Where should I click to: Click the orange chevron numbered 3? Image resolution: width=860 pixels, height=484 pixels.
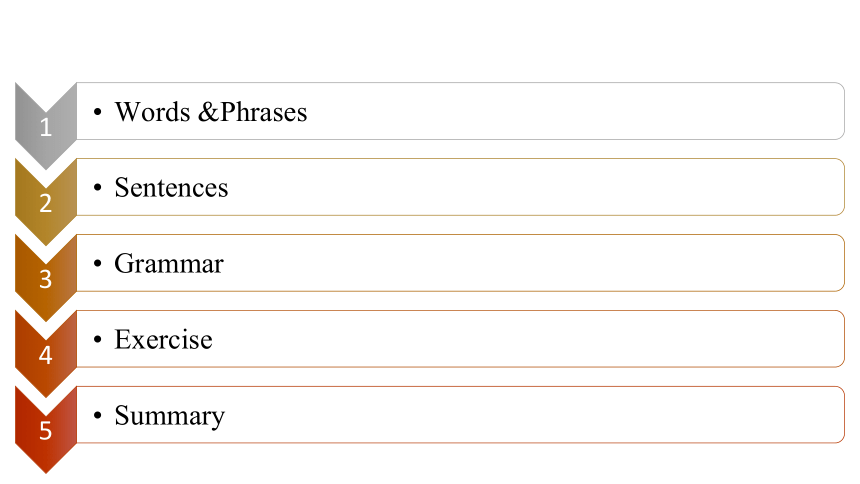46,279
